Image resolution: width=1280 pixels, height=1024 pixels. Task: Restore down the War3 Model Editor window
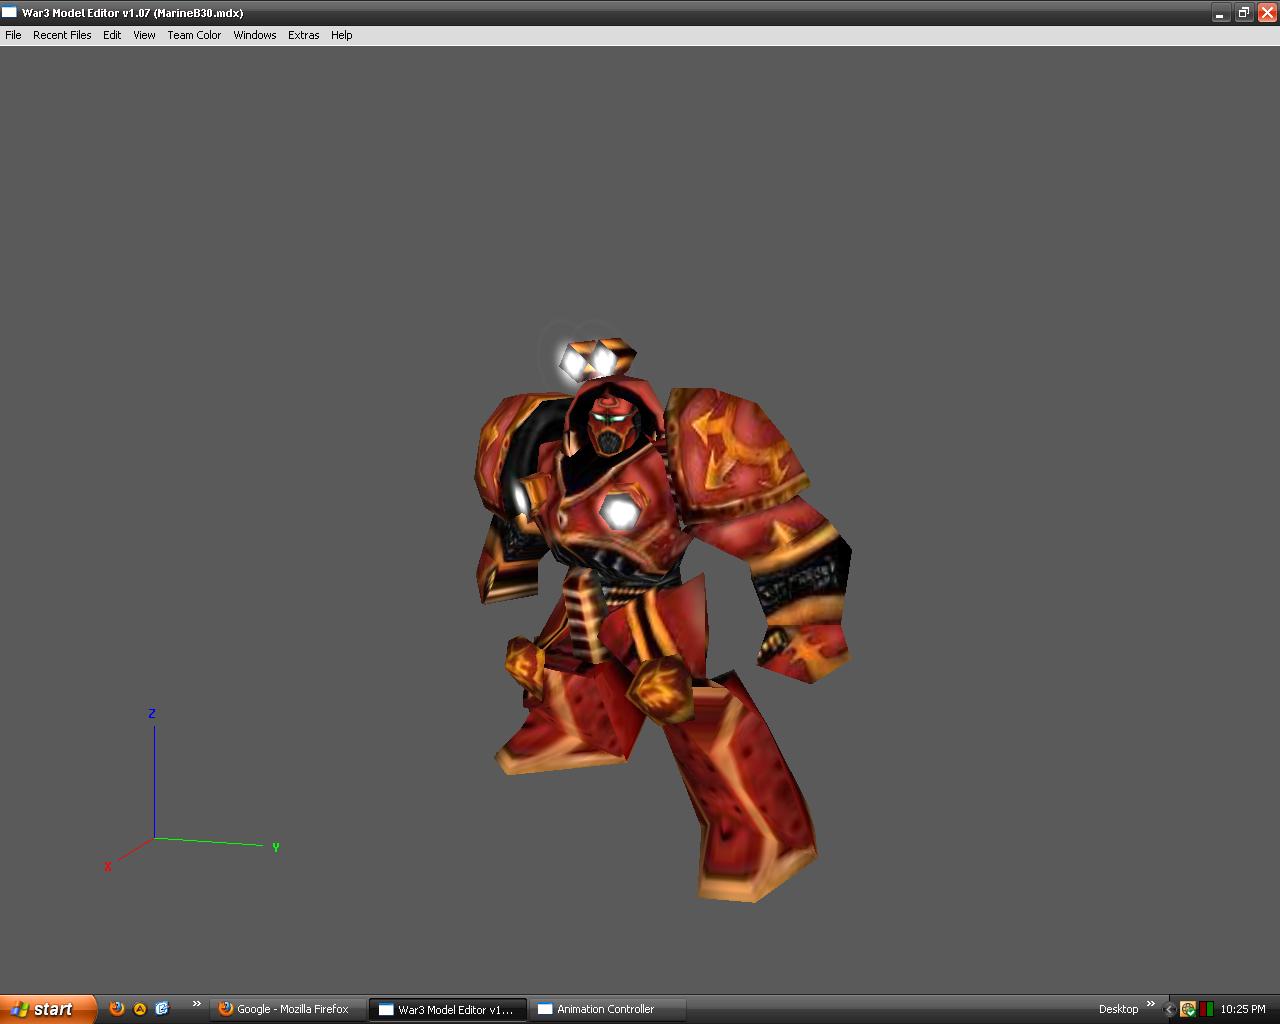click(x=1243, y=13)
